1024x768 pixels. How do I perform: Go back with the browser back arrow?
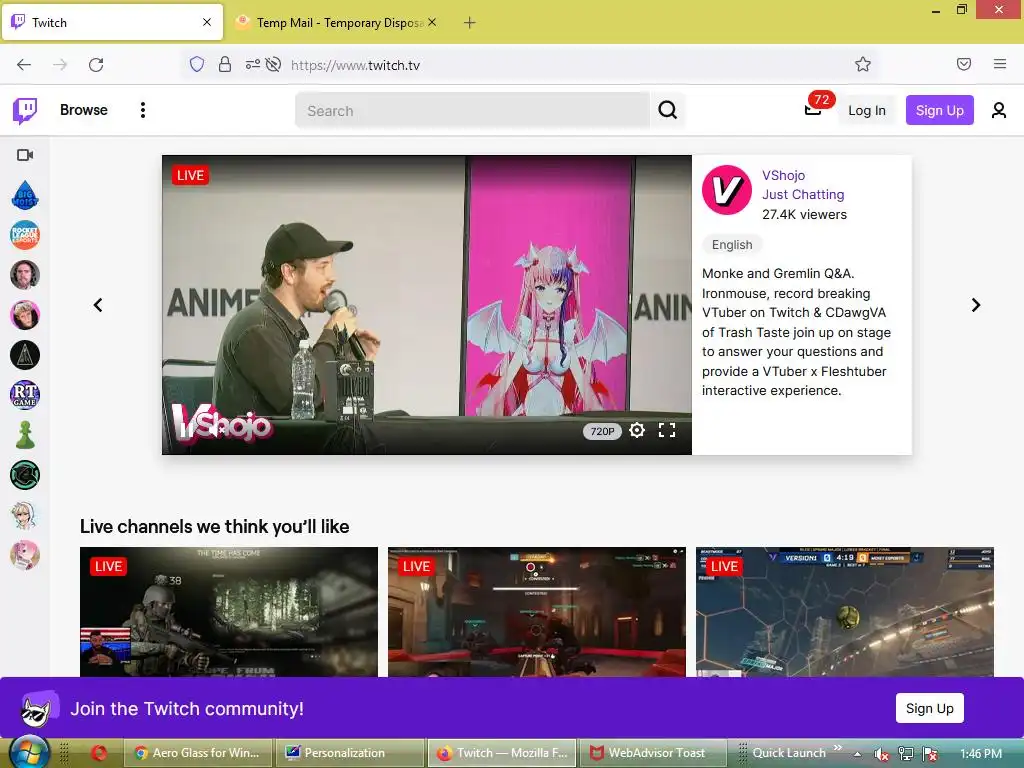24,65
